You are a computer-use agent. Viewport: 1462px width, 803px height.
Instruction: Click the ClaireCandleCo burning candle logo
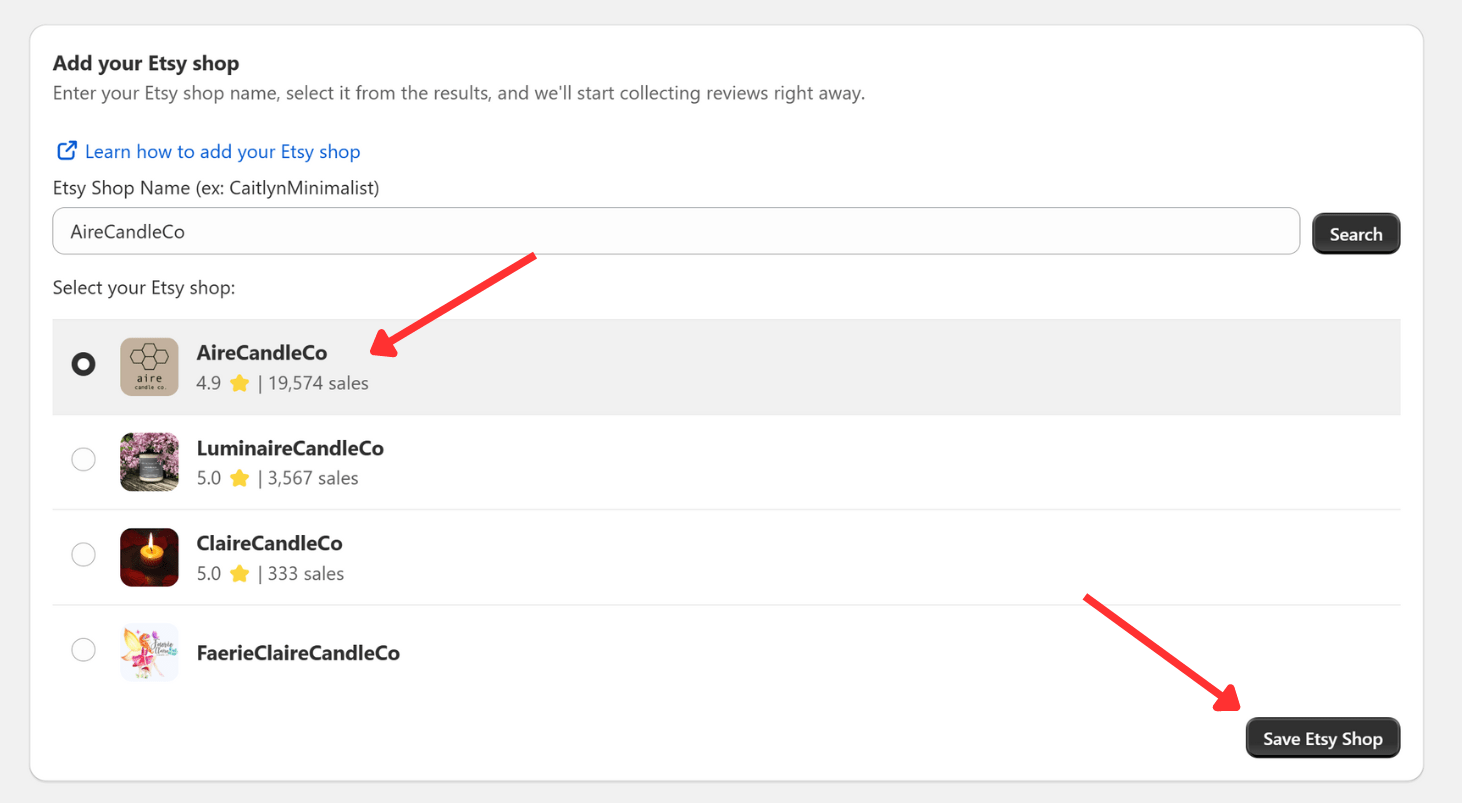(x=149, y=557)
